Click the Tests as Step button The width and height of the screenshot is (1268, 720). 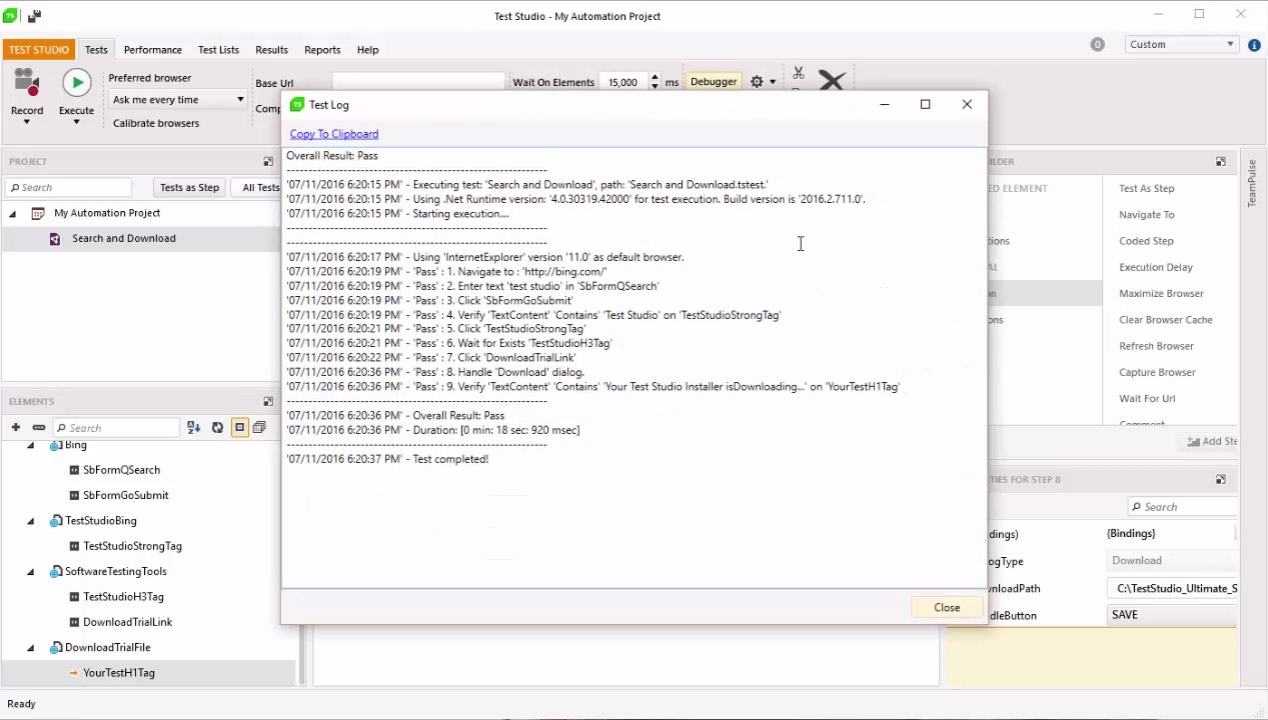pos(189,187)
